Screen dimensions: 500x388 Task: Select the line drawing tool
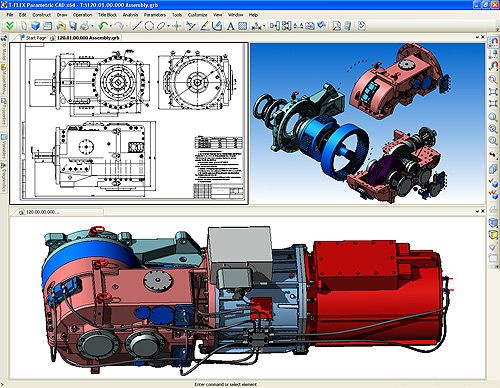(137, 26)
